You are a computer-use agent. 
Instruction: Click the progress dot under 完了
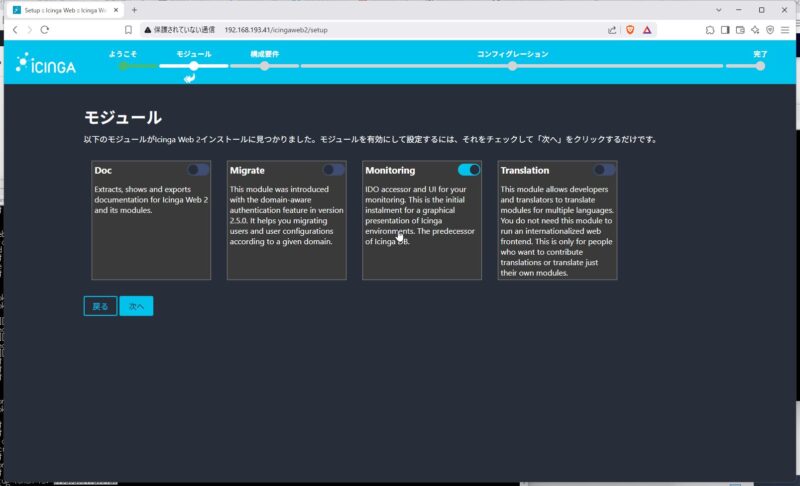click(760, 66)
